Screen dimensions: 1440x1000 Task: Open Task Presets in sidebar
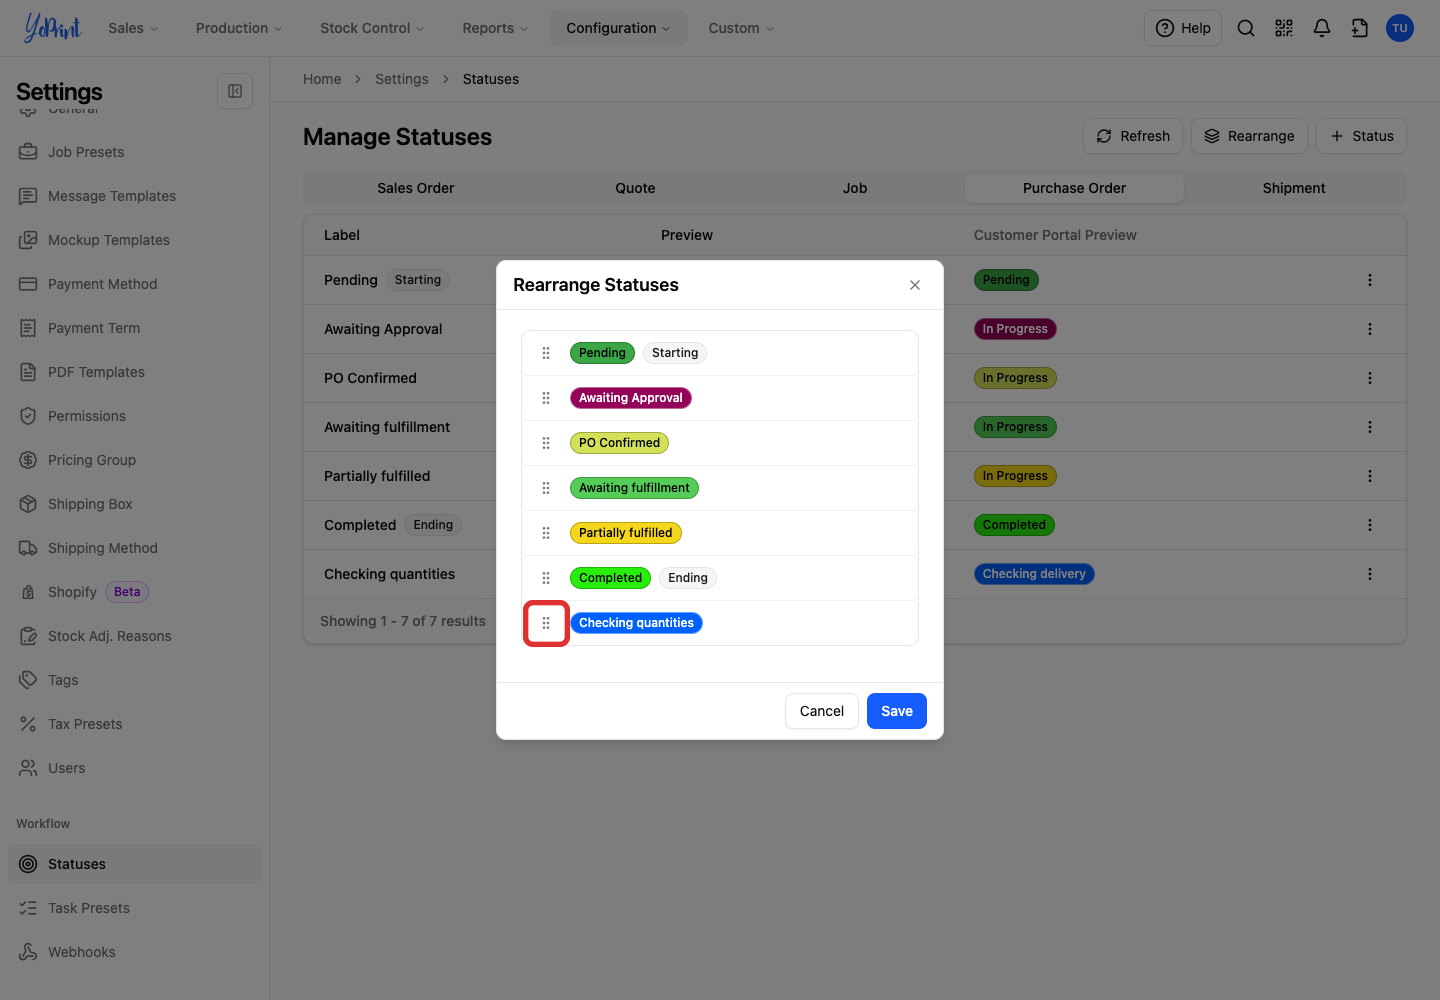pyautogui.click(x=134, y=908)
